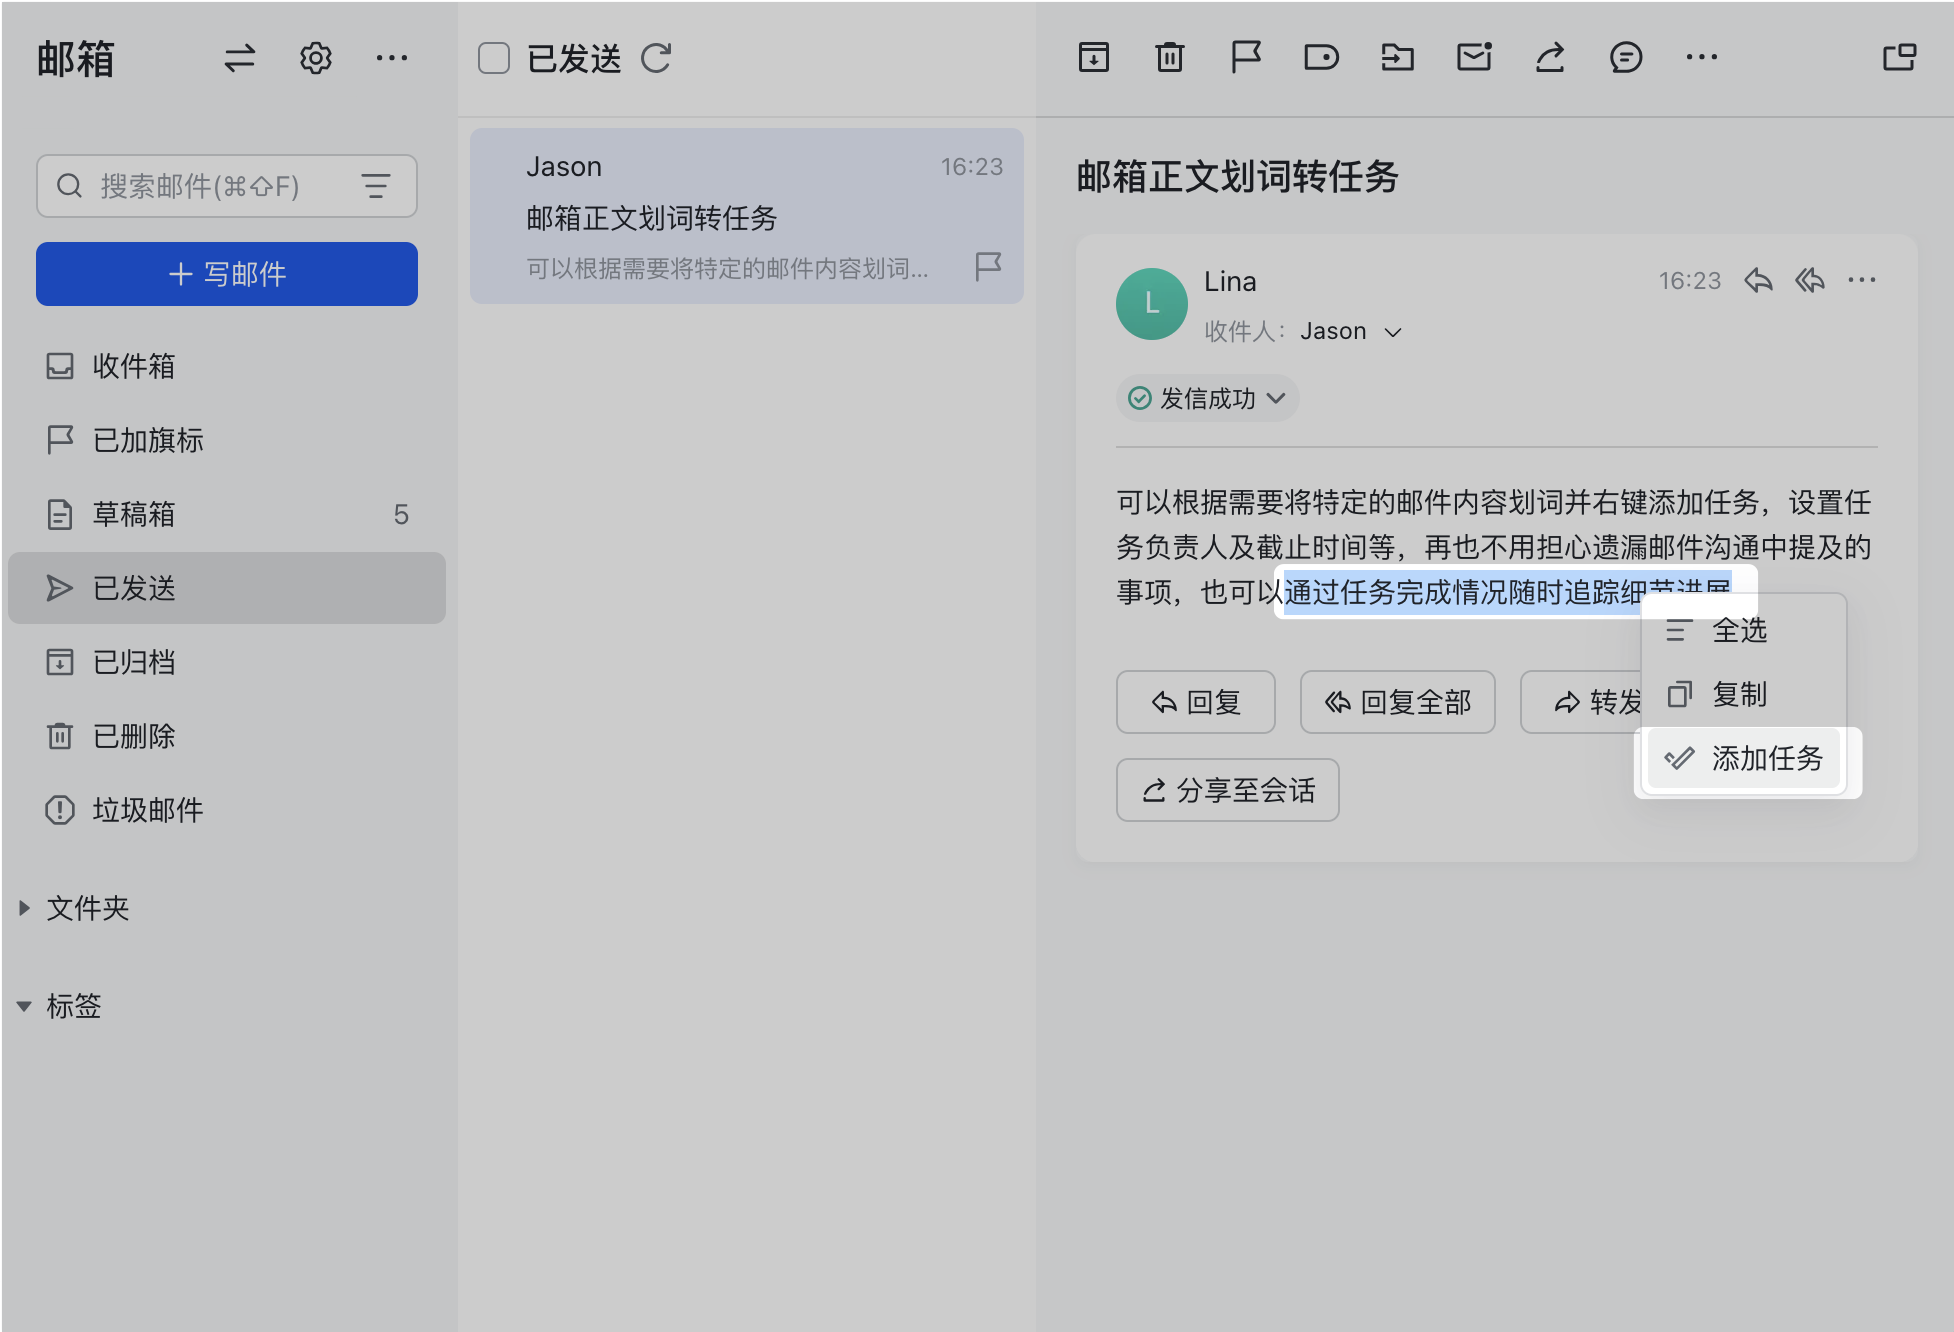Open mailbox settings gear icon

point(316,58)
